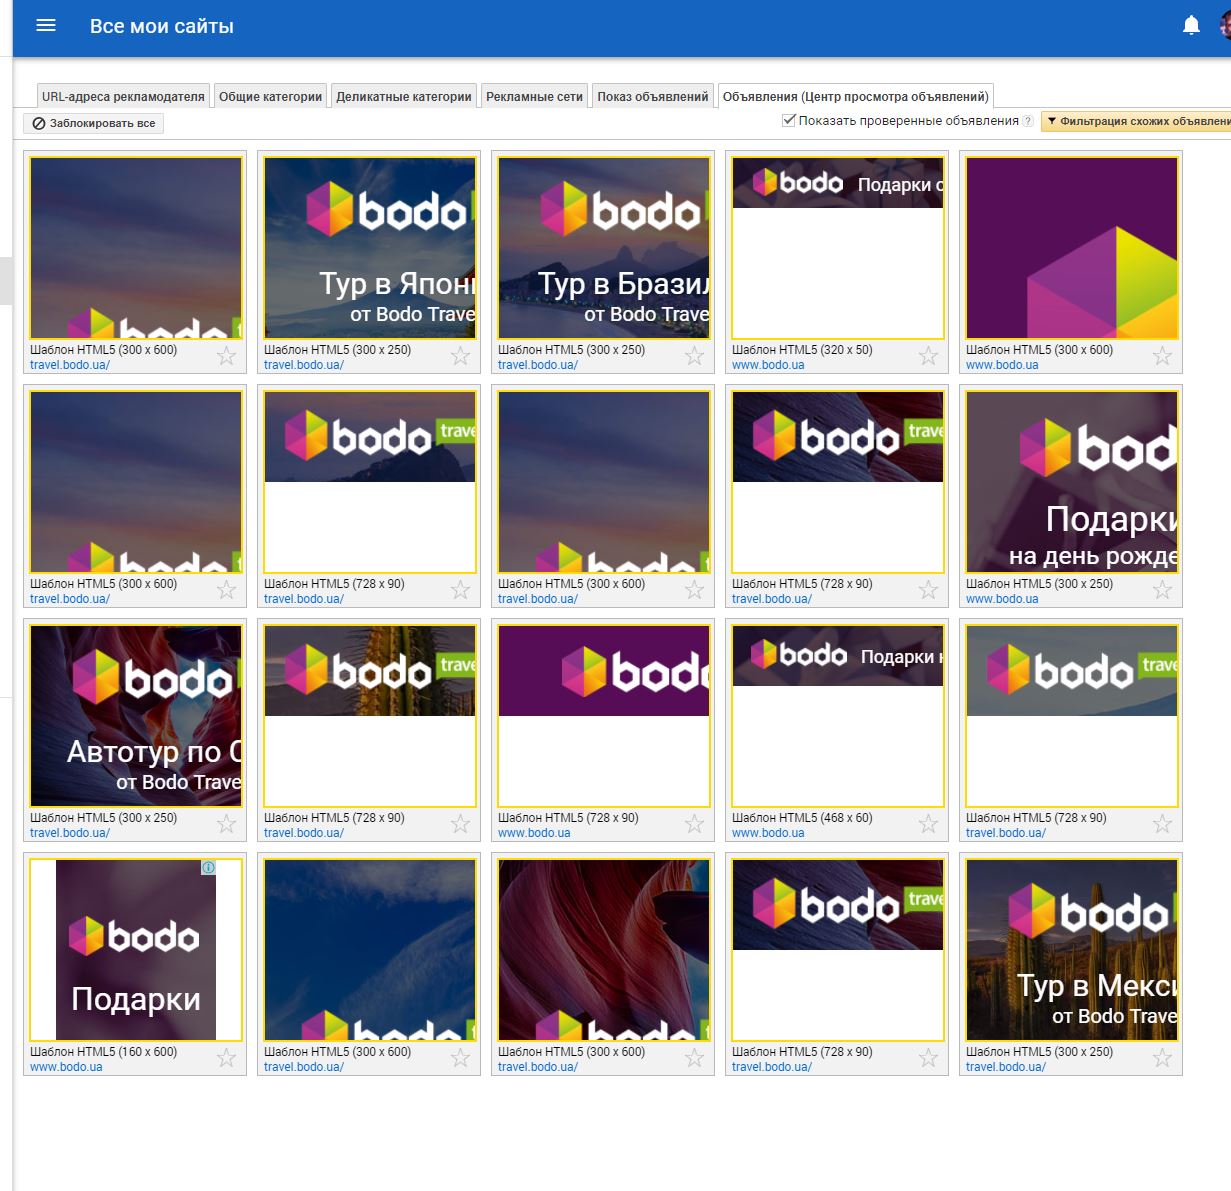Click Шаблон HTML5 (320 x 50) label
This screenshot has width=1231, height=1191.
[x=802, y=350]
